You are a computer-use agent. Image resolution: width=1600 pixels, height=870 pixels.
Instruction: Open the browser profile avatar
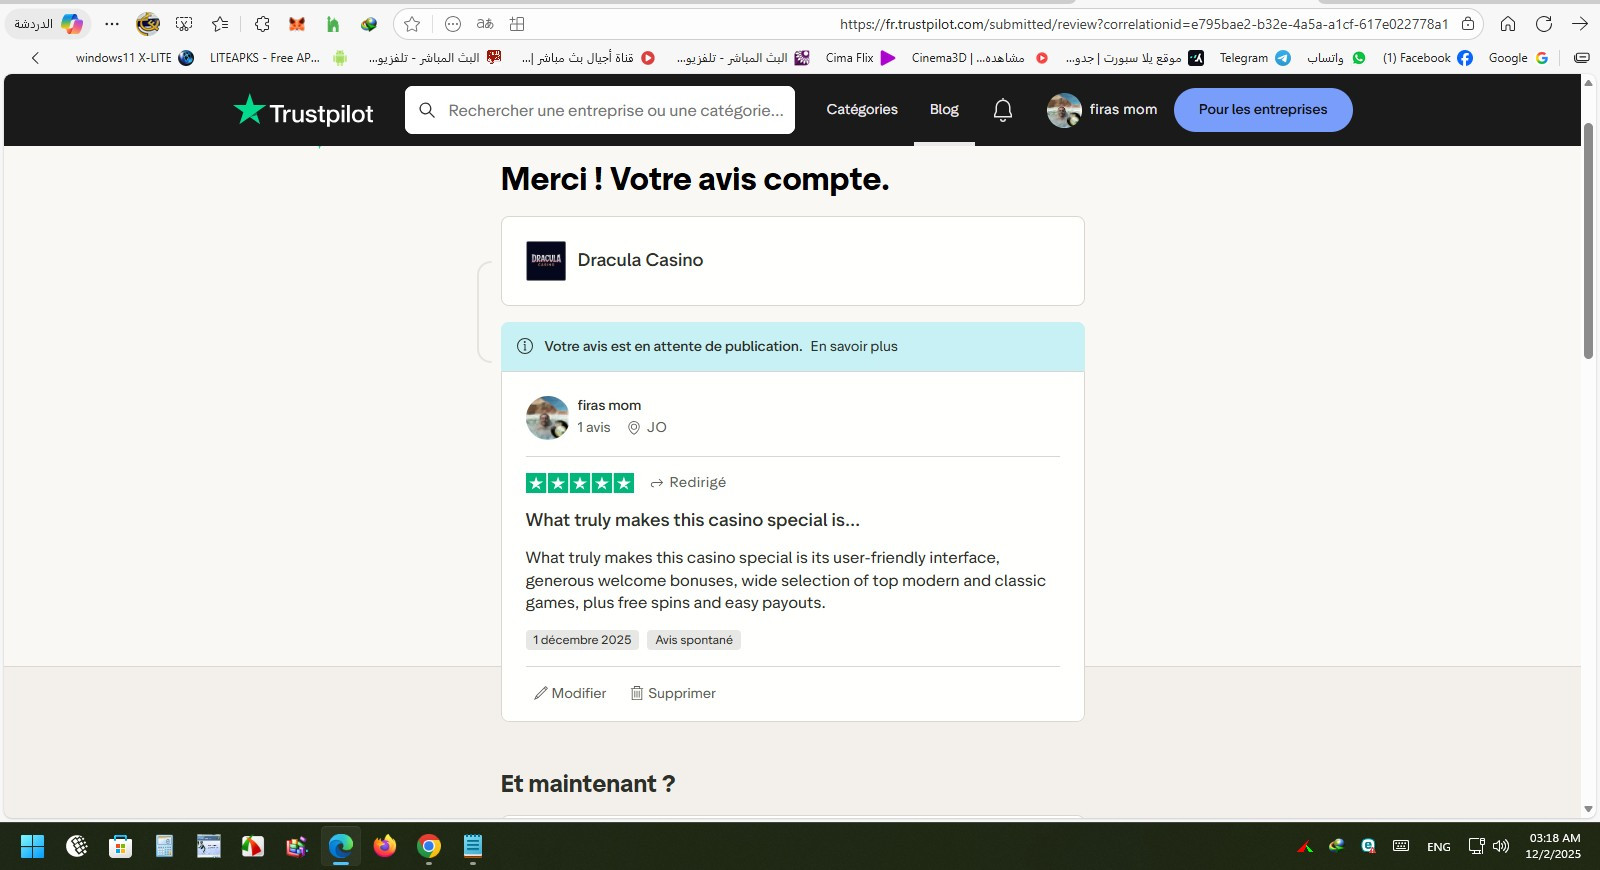click(148, 24)
